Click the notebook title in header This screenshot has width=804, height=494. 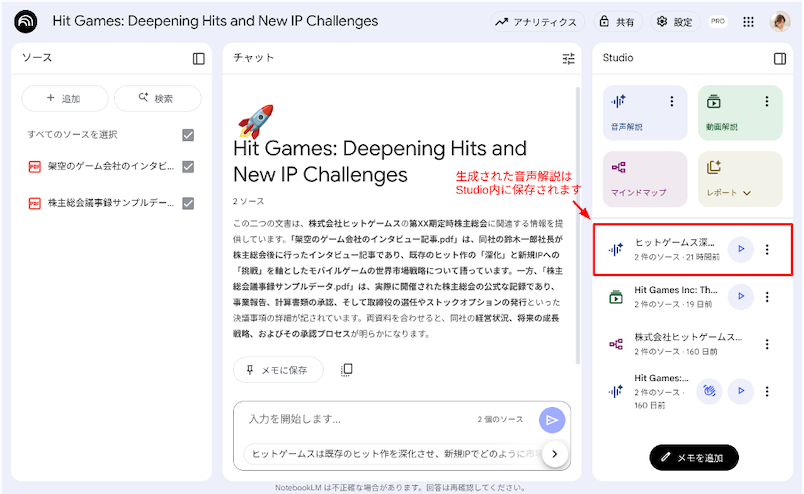[215, 21]
